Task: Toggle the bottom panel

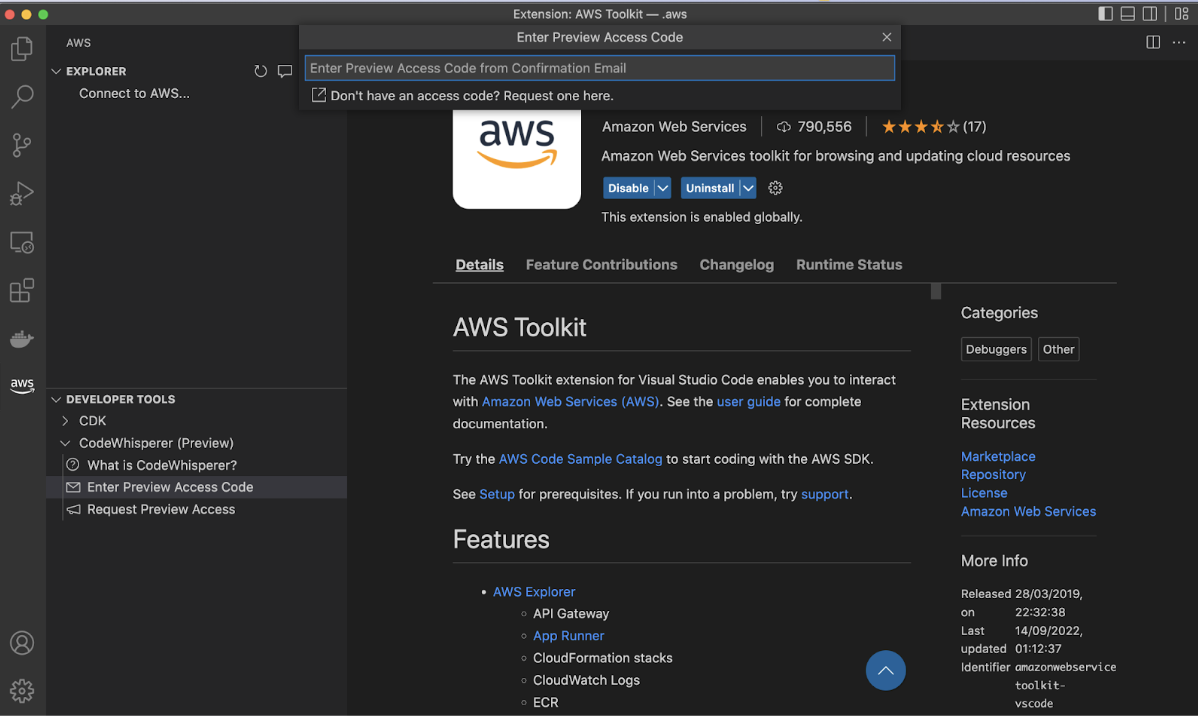Action: pyautogui.click(x=1128, y=14)
